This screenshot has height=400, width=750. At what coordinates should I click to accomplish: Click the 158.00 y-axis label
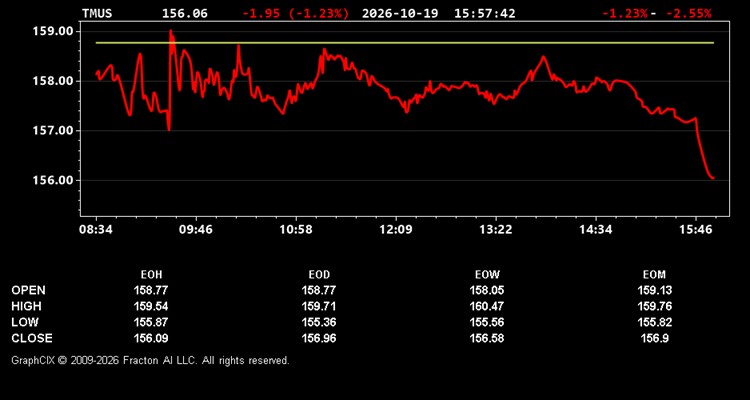click(x=53, y=81)
